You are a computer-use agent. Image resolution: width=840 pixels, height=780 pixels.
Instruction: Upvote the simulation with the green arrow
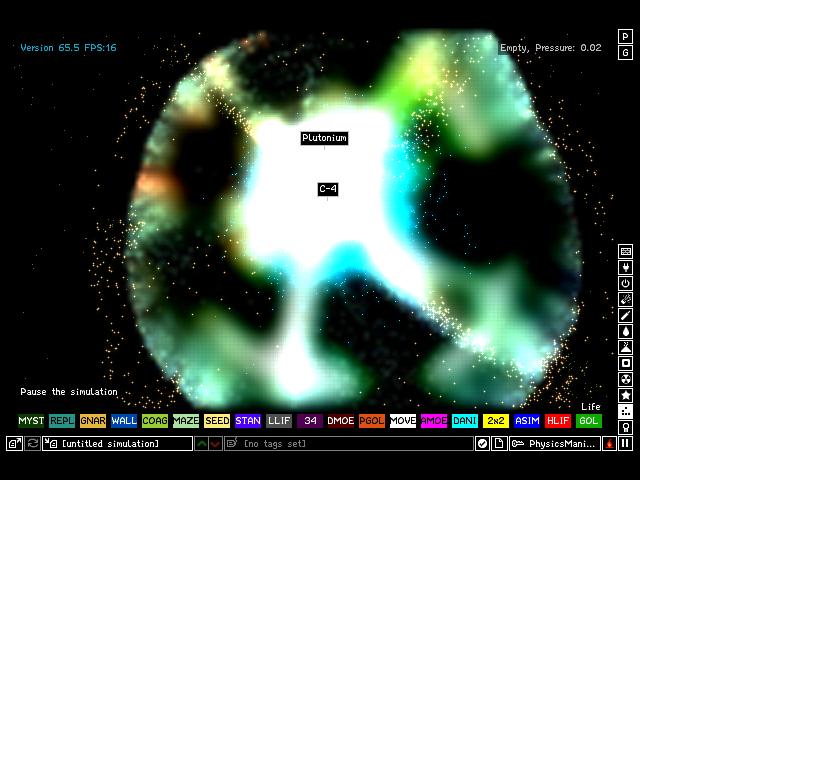[201, 444]
